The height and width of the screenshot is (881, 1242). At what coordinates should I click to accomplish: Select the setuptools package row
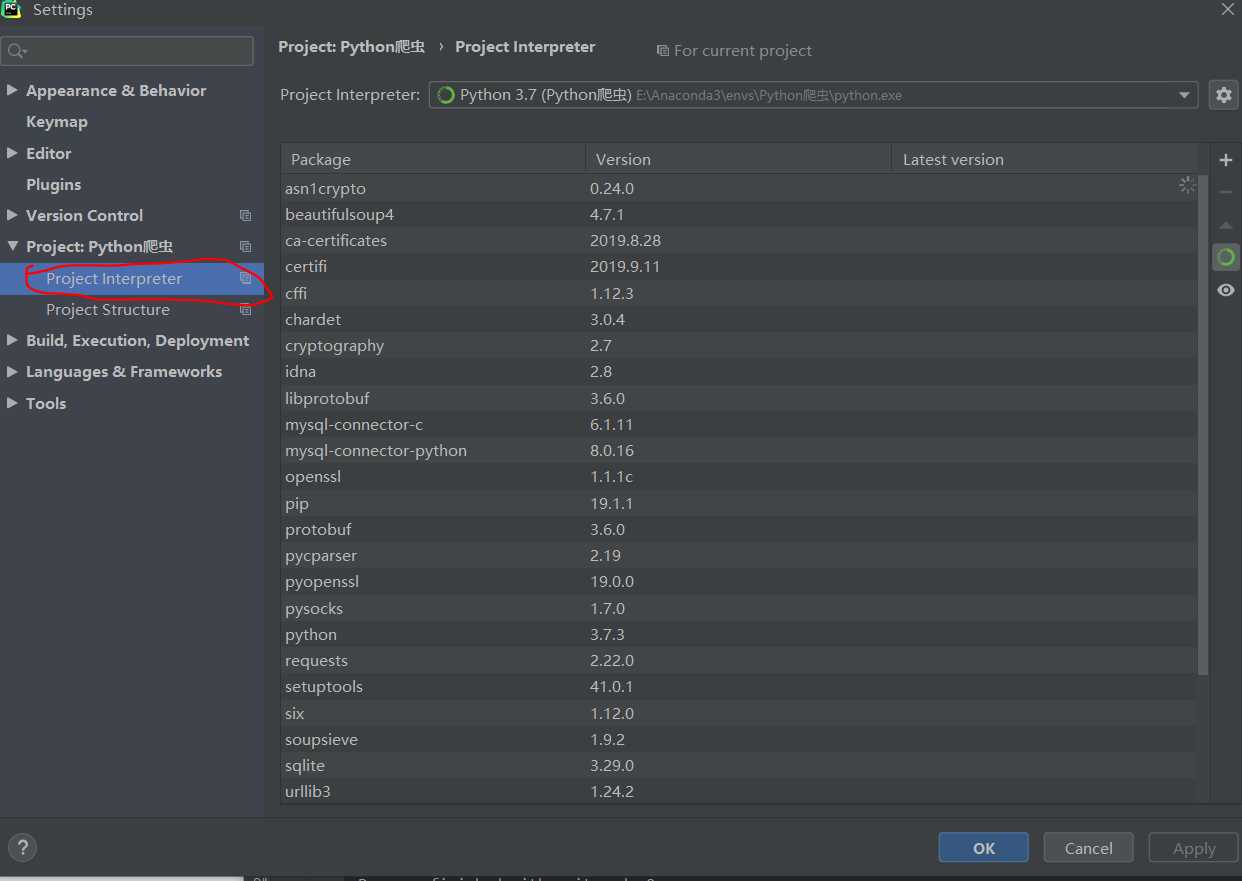click(739, 687)
